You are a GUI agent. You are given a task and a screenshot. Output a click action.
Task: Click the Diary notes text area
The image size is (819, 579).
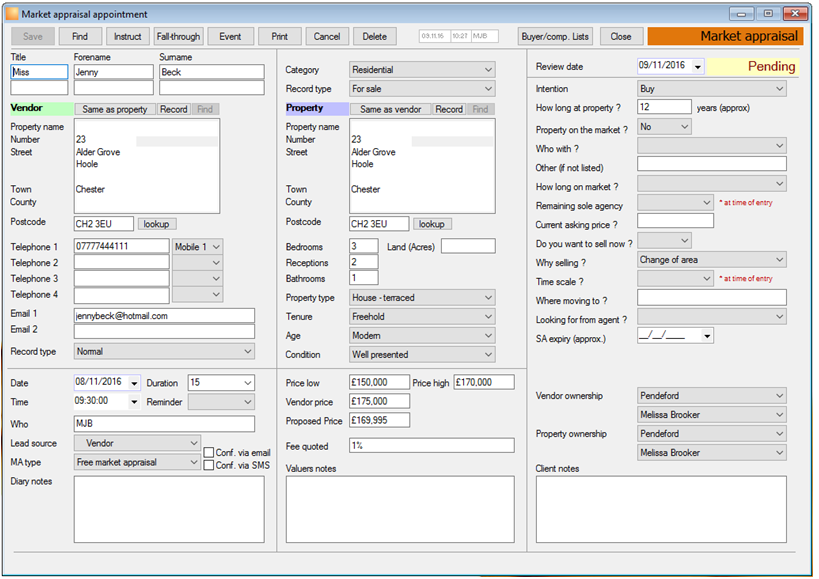coord(169,509)
